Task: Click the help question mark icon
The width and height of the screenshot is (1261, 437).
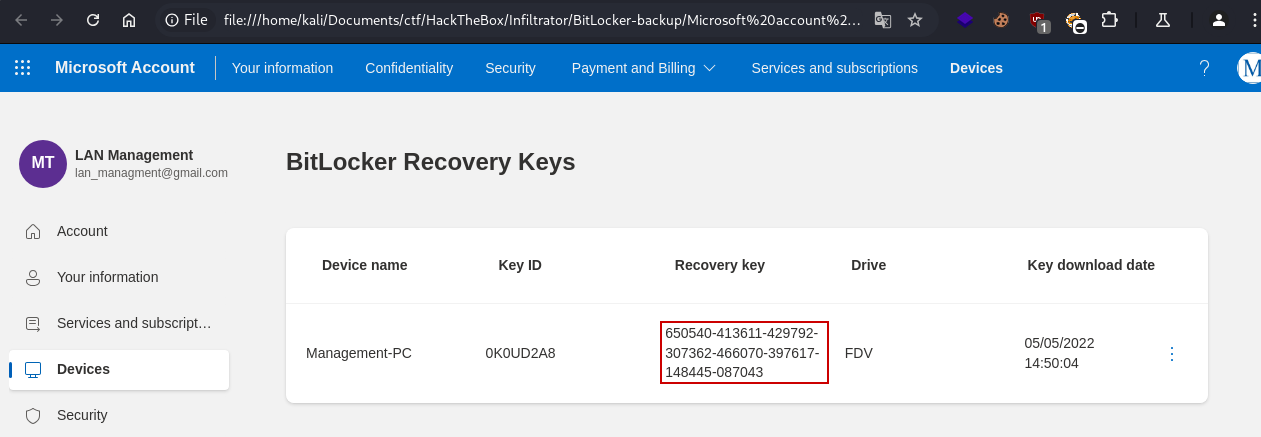Action: [1204, 68]
